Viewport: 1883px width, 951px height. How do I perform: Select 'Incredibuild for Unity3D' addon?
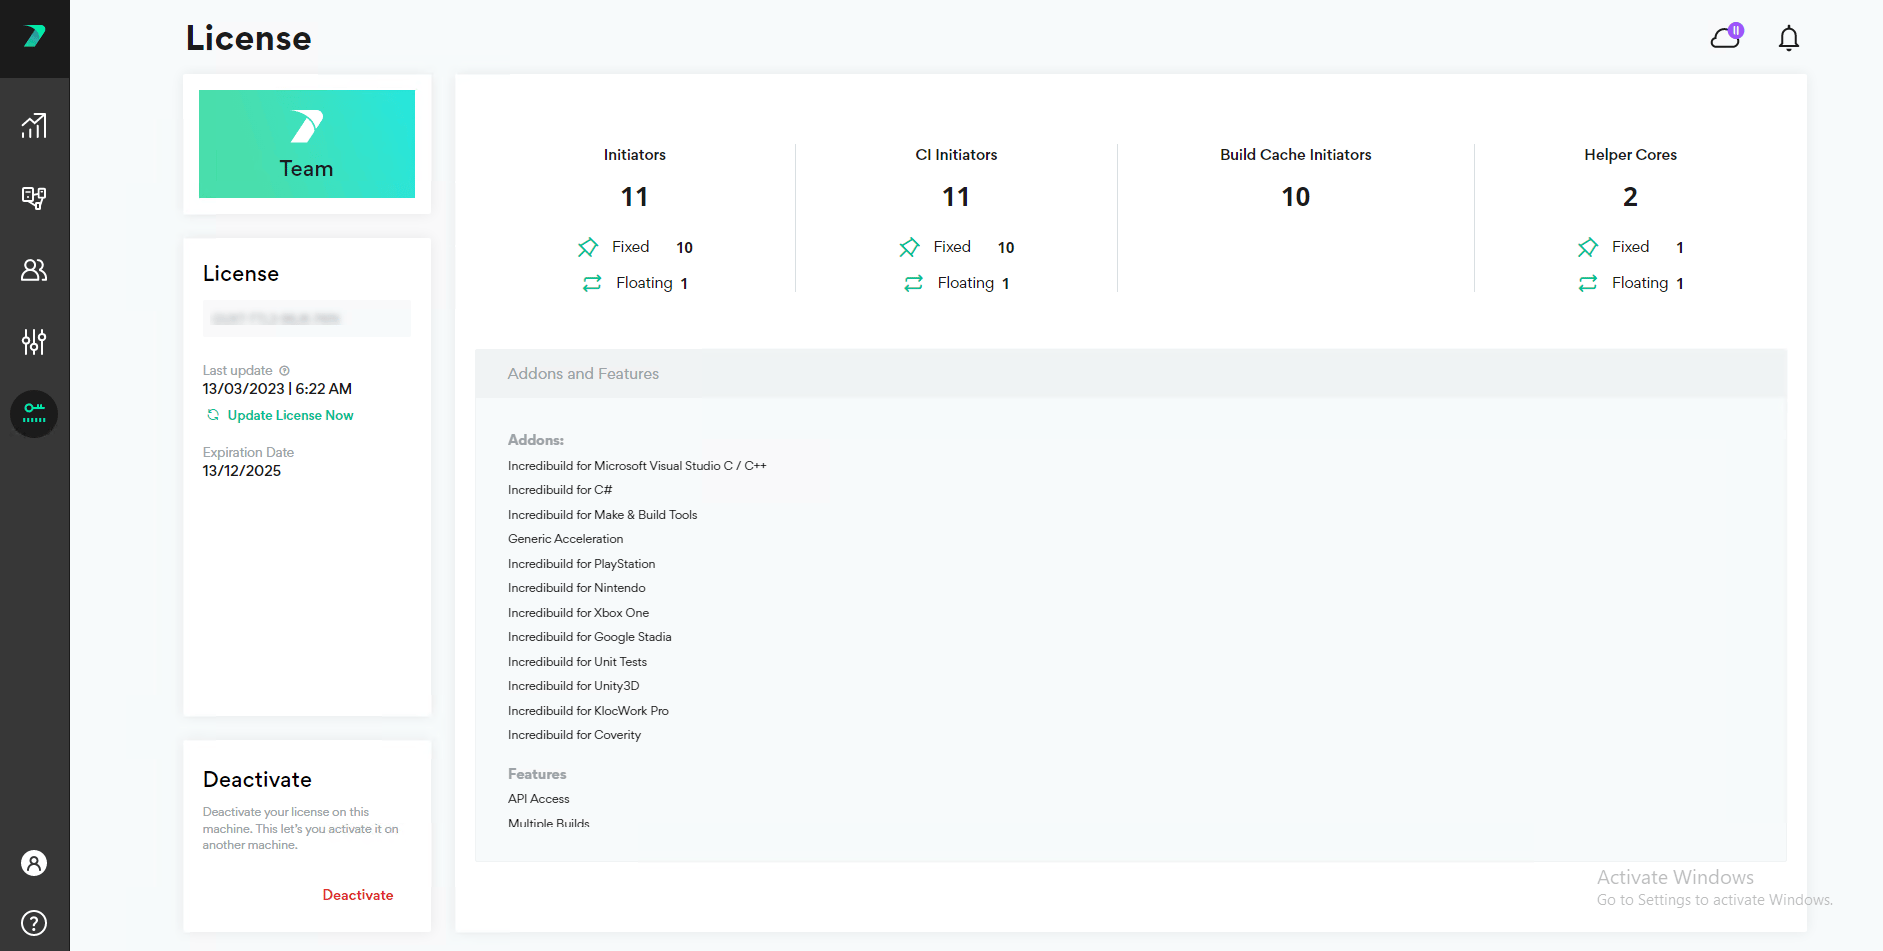(574, 686)
